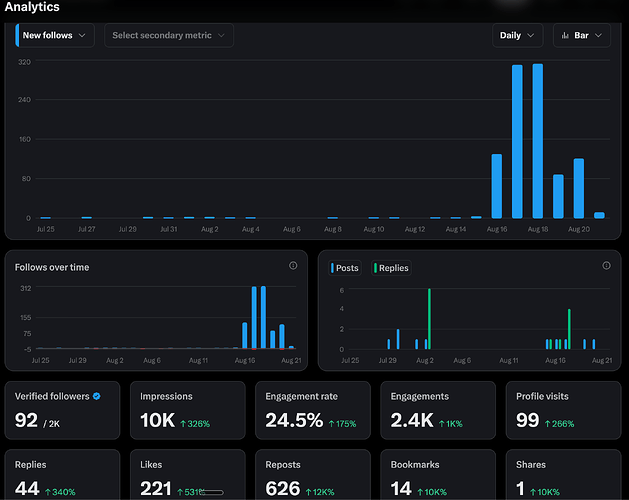Click the 24.5% engagement rate value

click(x=294, y=421)
